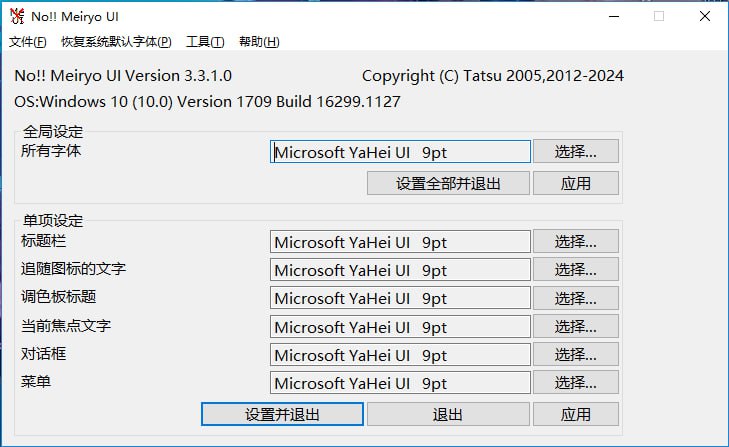
Task: Click the 标题栏 label
Action: tap(43, 240)
